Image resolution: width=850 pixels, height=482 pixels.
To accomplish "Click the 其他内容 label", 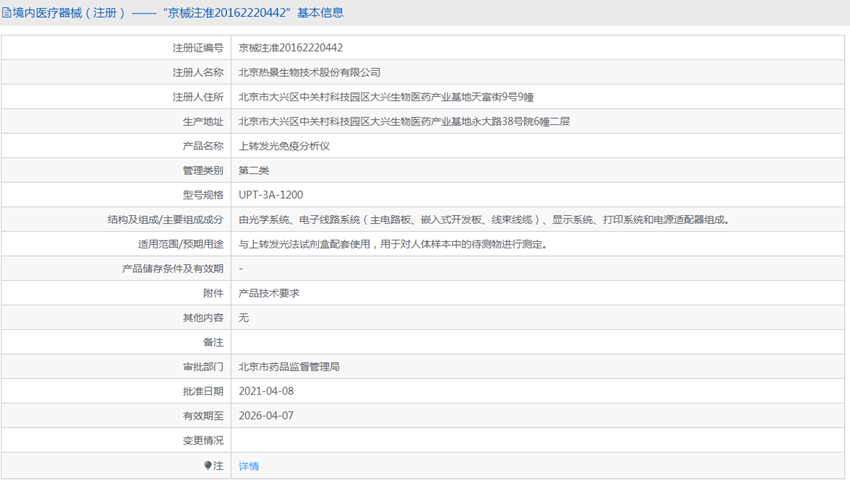I will point(203,317).
